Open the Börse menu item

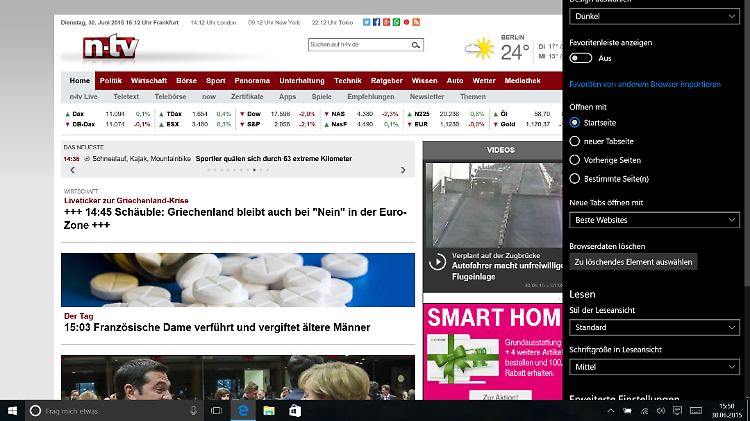click(187, 80)
